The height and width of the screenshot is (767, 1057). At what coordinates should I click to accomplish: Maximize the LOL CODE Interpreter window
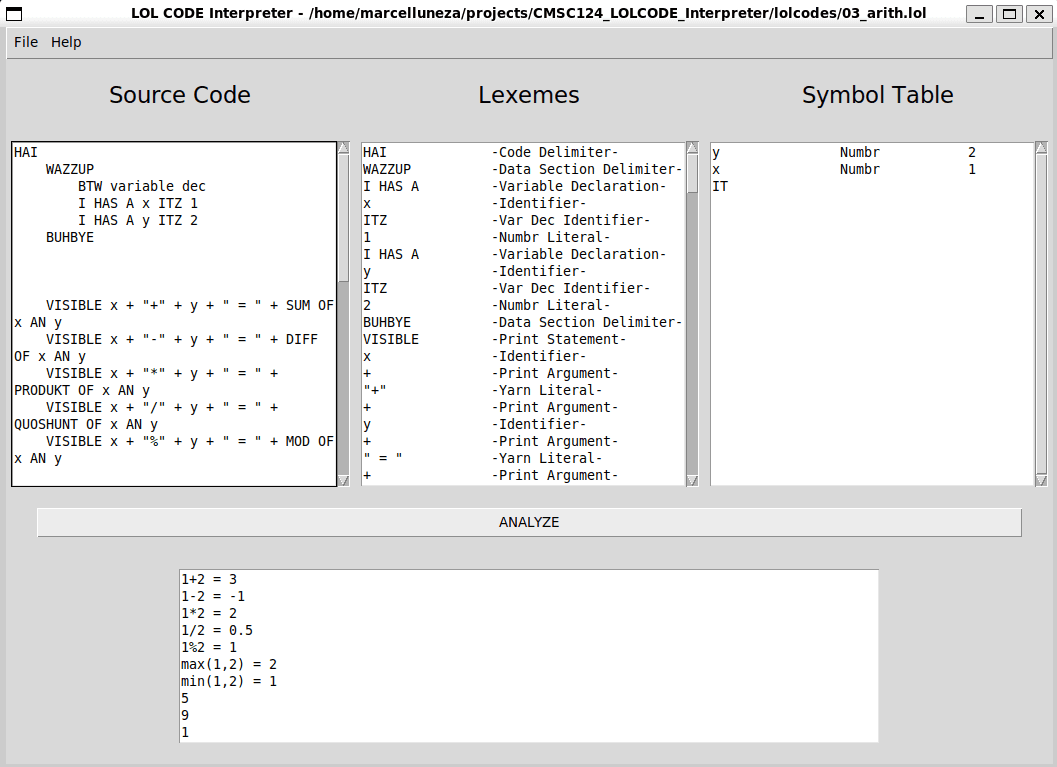(1009, 13)
